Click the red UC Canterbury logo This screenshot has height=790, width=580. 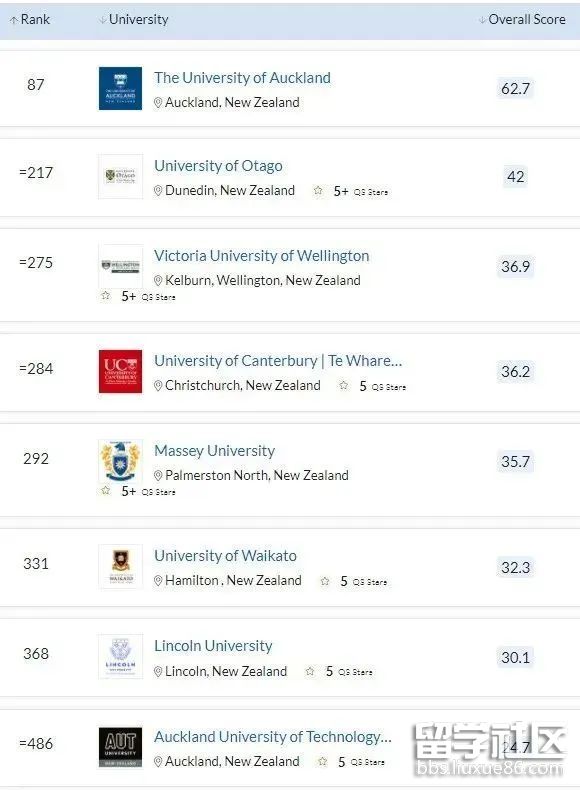(x=120, y=371)
